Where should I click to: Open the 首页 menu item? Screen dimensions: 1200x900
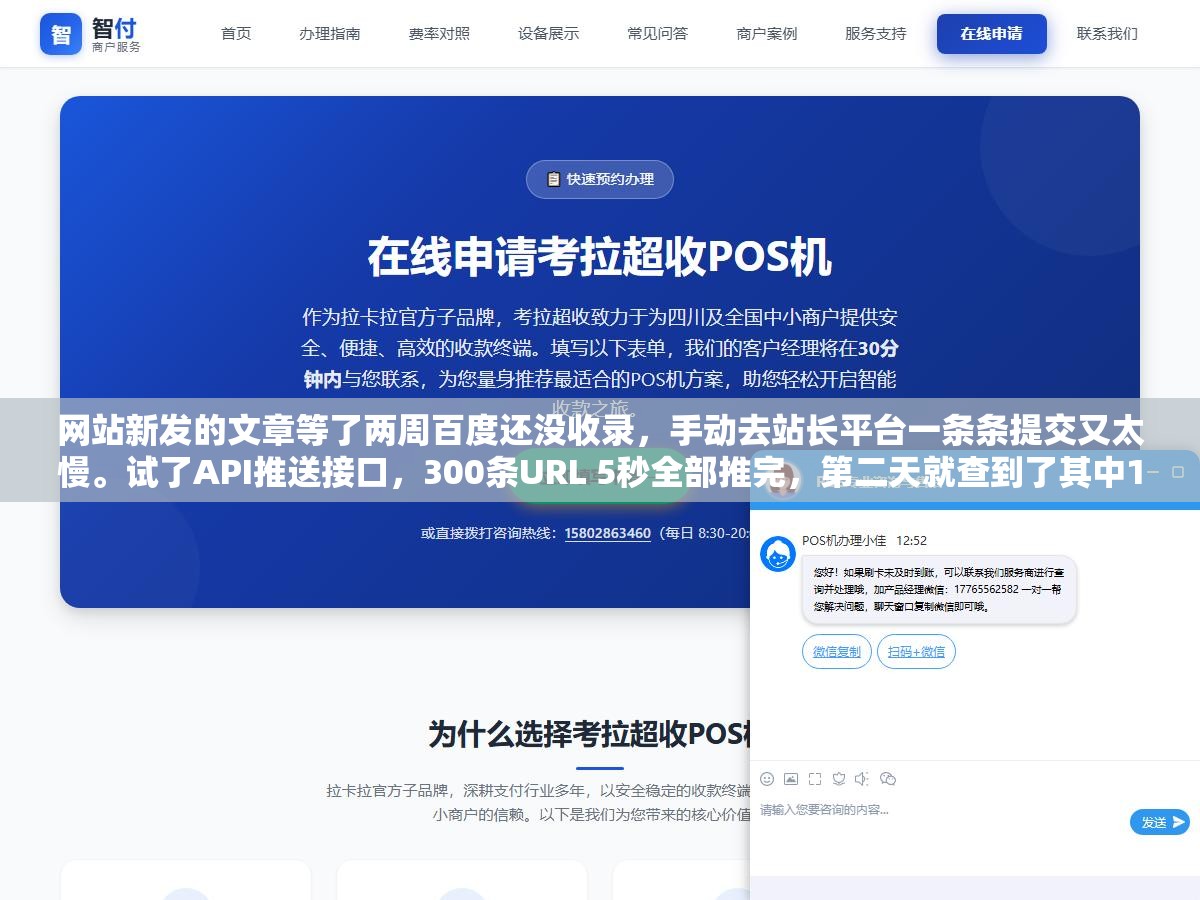pyautogui.click(x=236, y=33)
